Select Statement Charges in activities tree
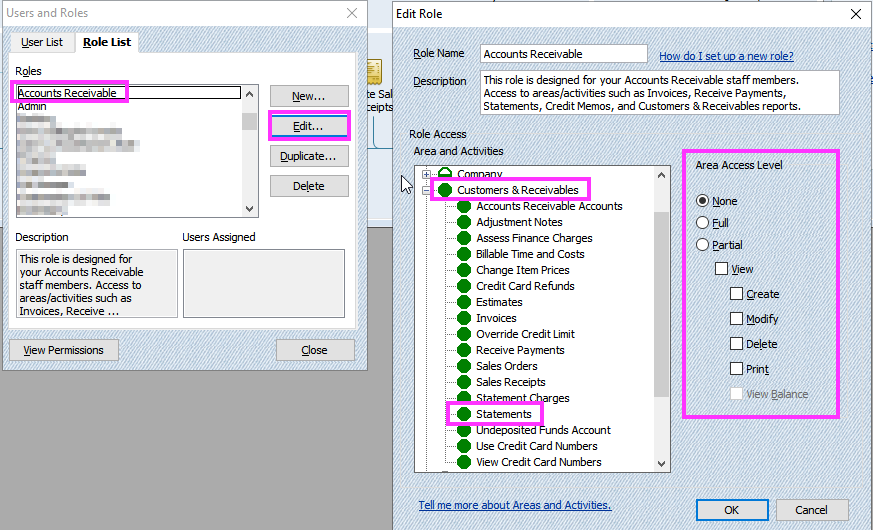The width and height of the screenshot is (873, 530). 522,398
